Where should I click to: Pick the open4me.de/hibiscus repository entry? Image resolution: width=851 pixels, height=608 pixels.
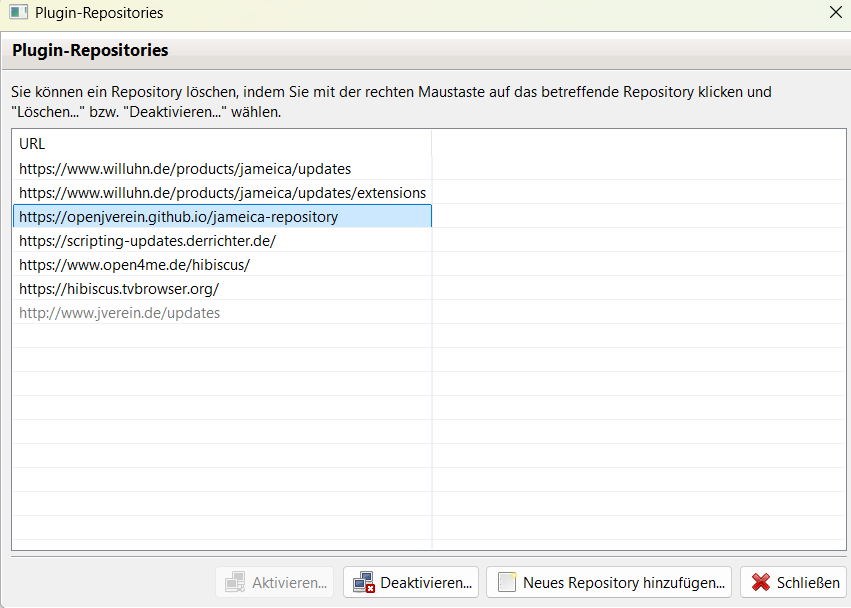(x=134, y=265)
